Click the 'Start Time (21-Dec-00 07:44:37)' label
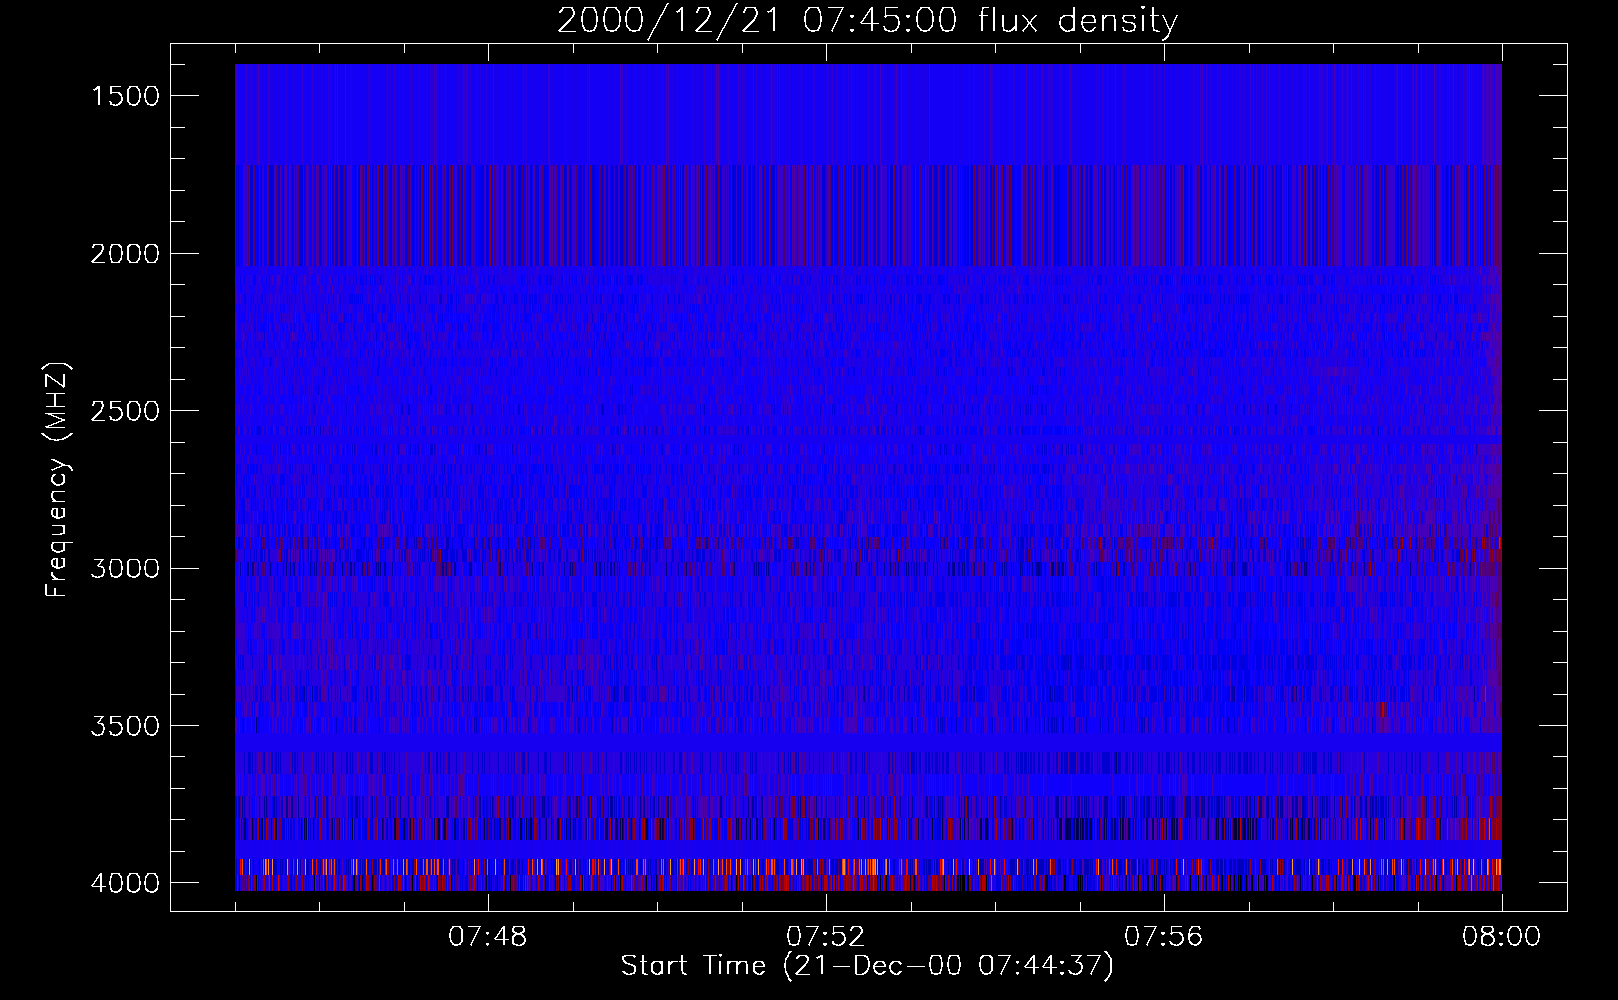This screenshot has width=1618, height=1000. (x=867, y=966)
